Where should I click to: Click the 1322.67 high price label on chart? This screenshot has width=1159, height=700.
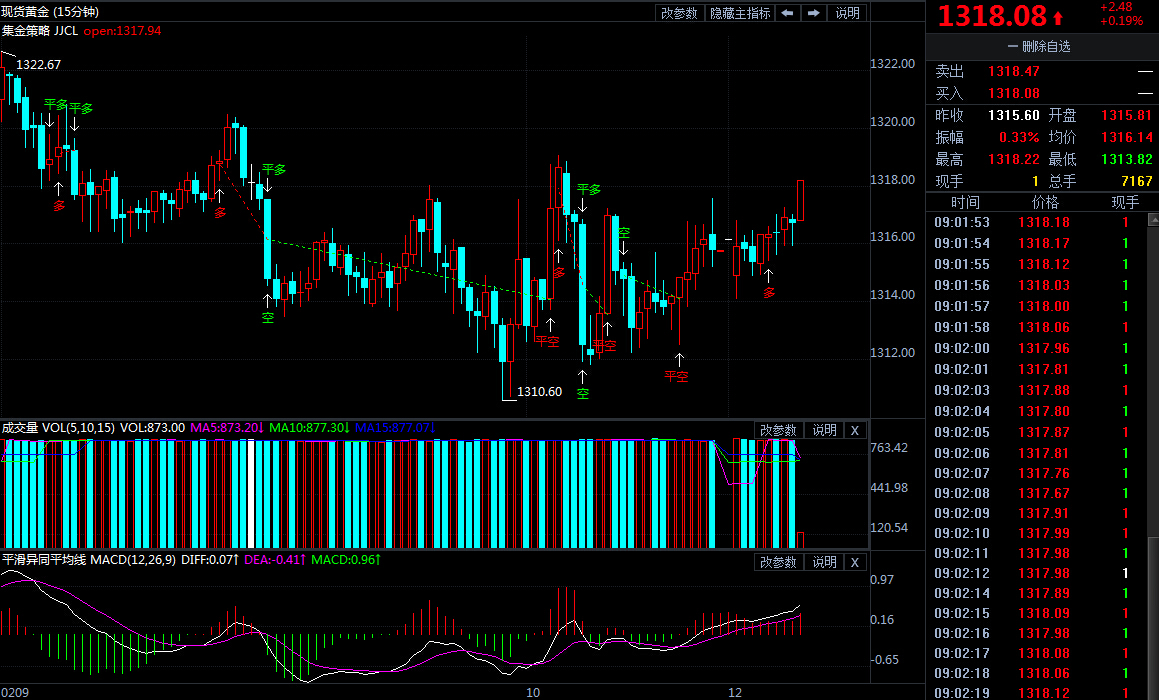click(38, 65)
